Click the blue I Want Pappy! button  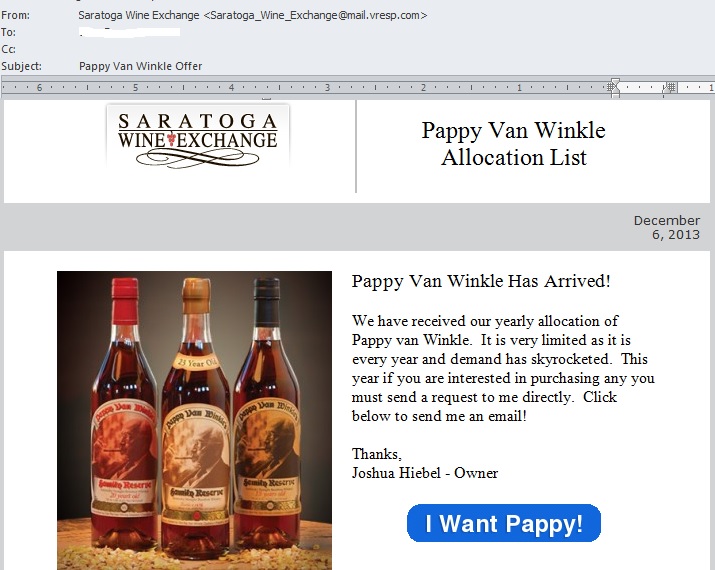tap(503, 523)
